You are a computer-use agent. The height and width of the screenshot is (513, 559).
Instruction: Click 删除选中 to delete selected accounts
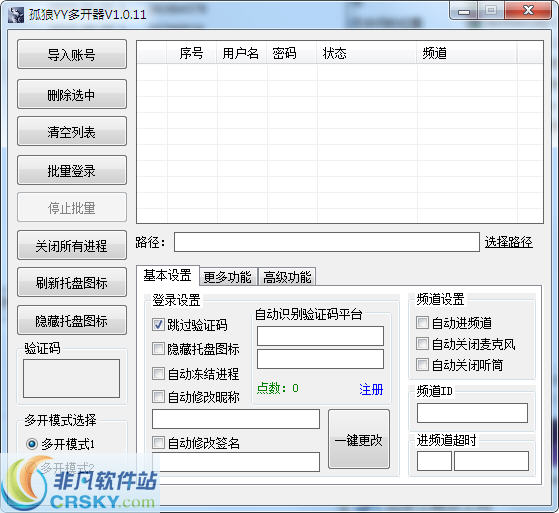[72, 94]
